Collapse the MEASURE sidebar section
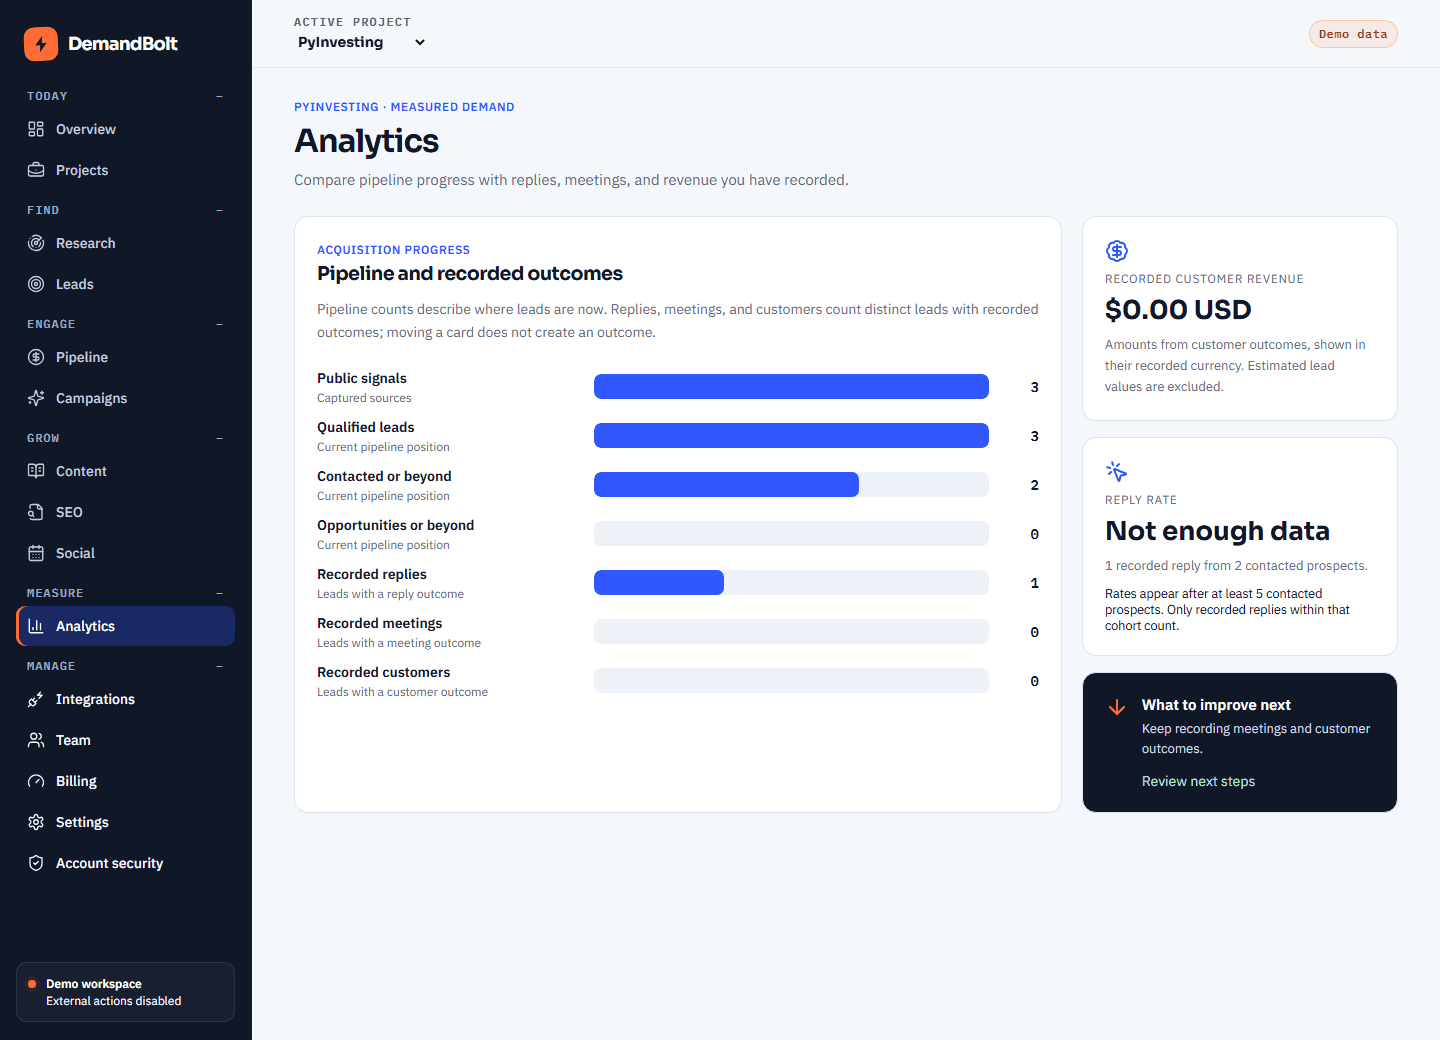The image size is (1440, 1040). pyautogui.click(x=219, y=593)
